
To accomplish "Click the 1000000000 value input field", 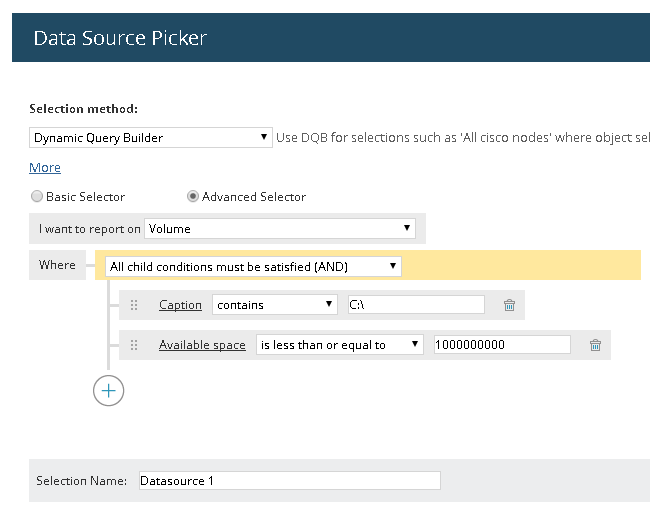I will pos(500,345).
